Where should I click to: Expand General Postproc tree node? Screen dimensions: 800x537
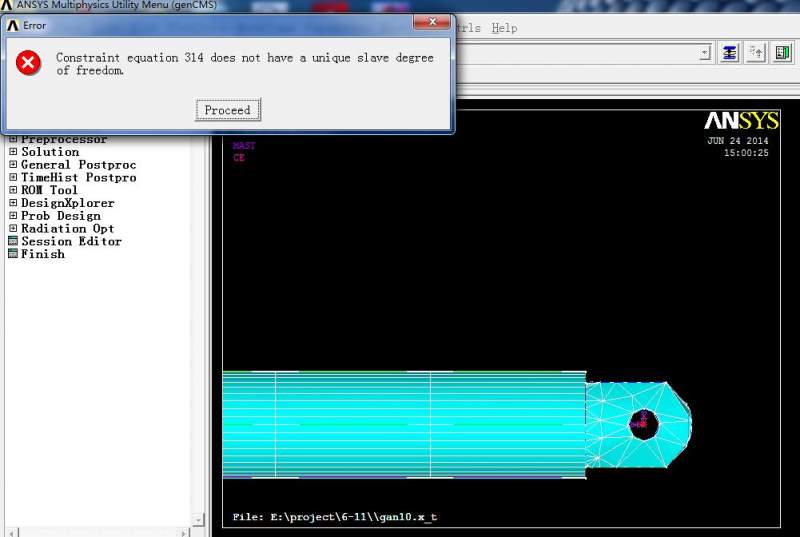tap(13, 164)
